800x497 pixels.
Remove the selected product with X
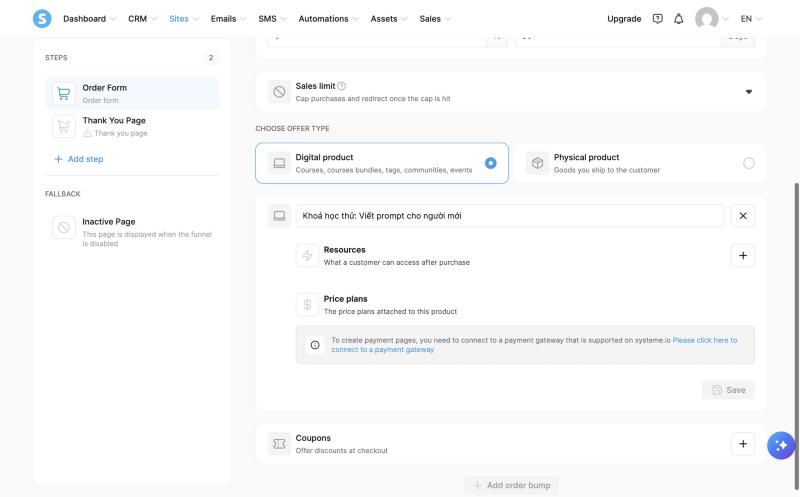pyautogui.click(x=743, y=216)
